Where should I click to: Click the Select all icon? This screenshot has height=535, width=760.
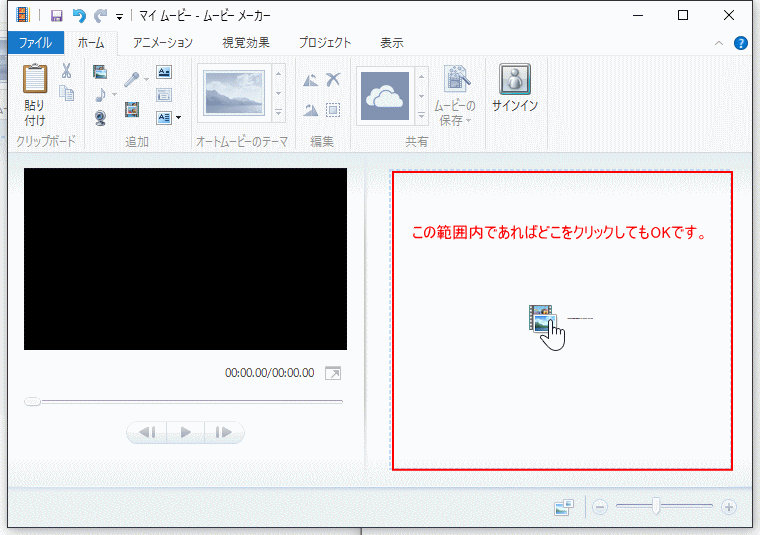pos(333,110)
